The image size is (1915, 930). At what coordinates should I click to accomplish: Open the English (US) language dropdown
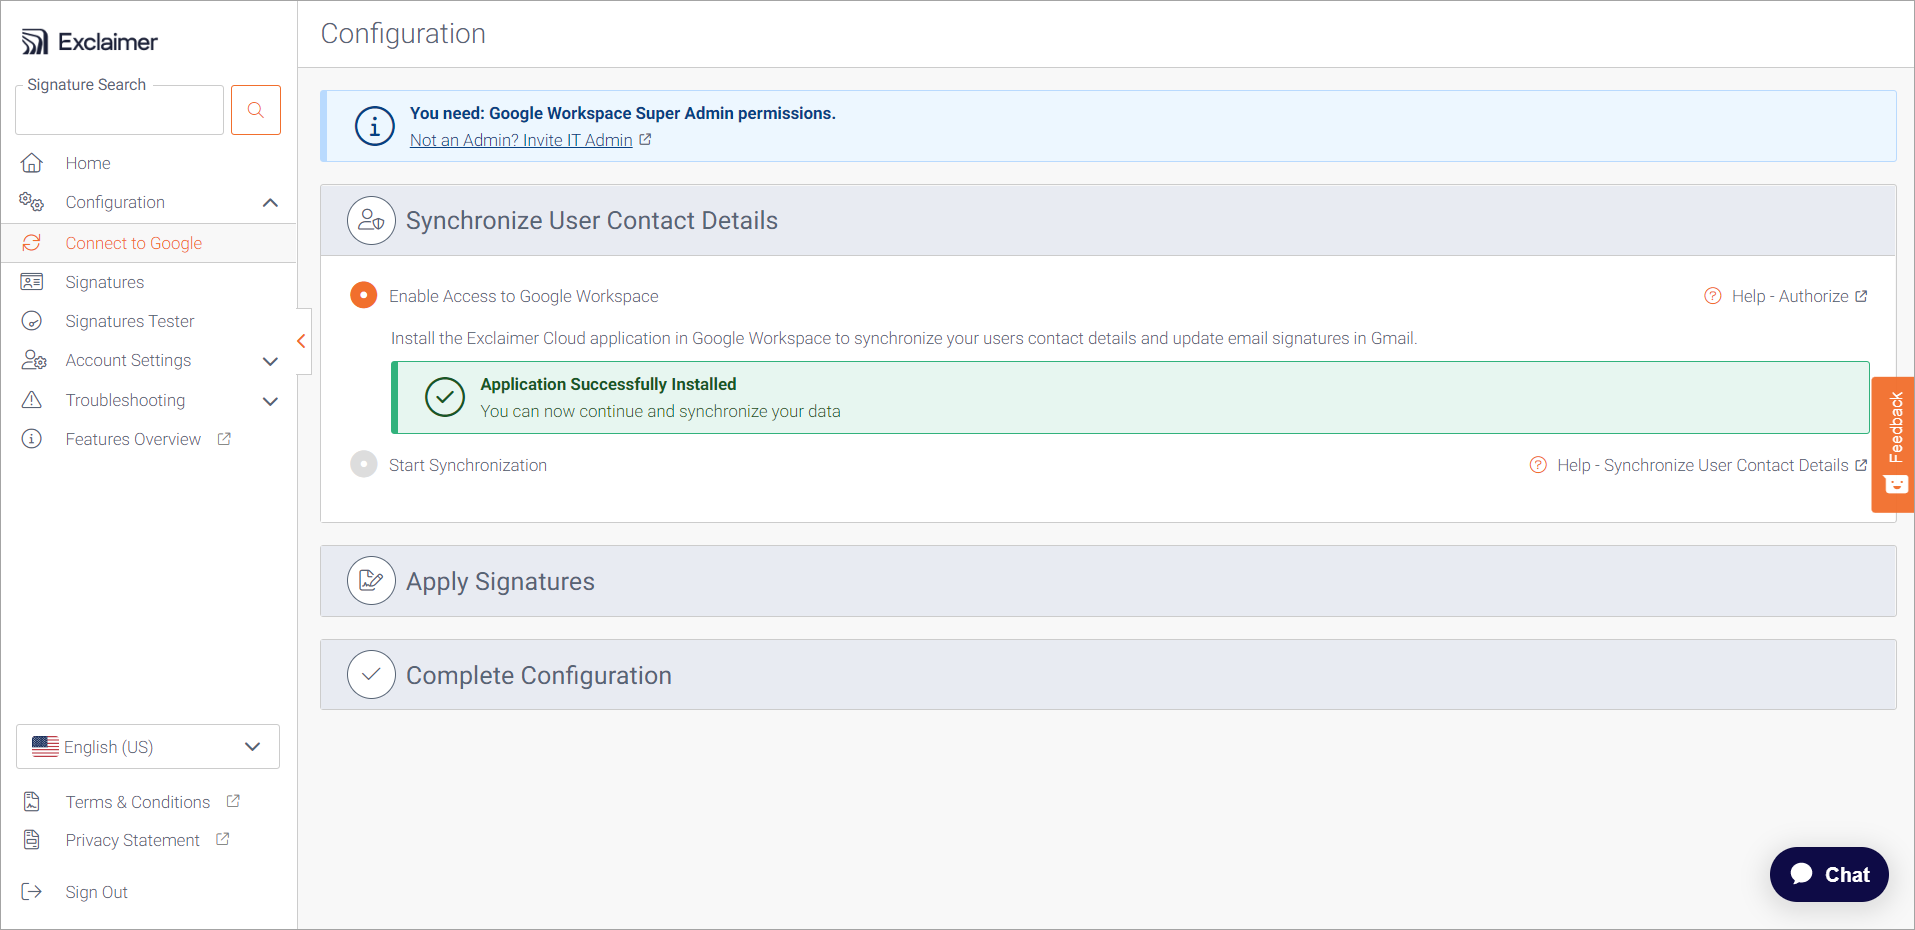[148, 747]
